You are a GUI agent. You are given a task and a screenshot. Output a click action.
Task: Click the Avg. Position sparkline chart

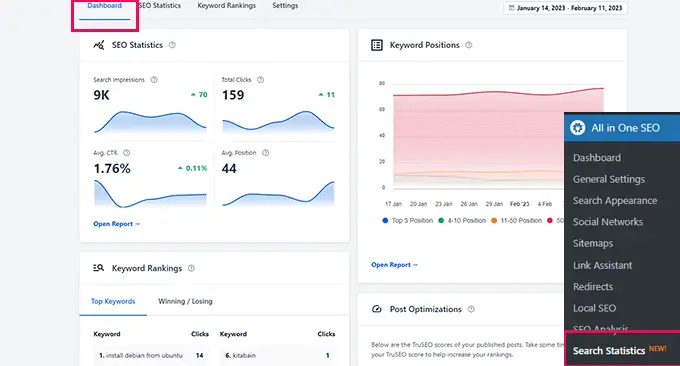click(278, 194)
